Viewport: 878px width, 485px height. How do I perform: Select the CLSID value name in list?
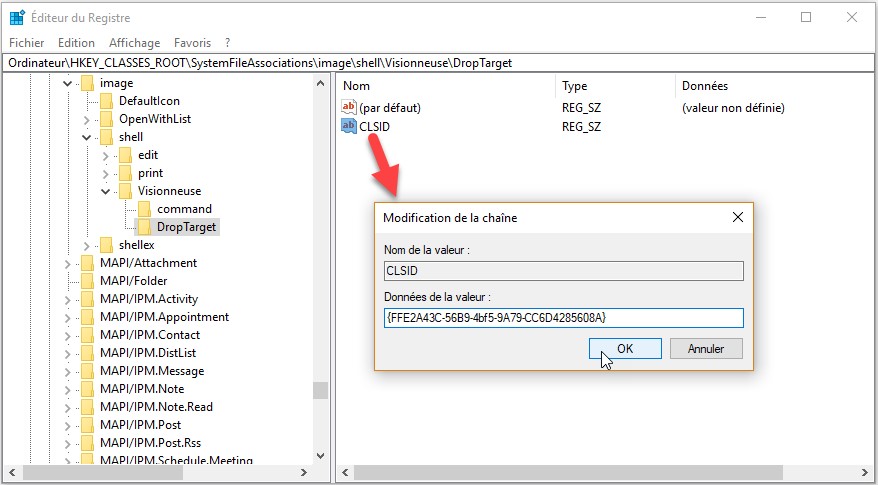(374, 127)
